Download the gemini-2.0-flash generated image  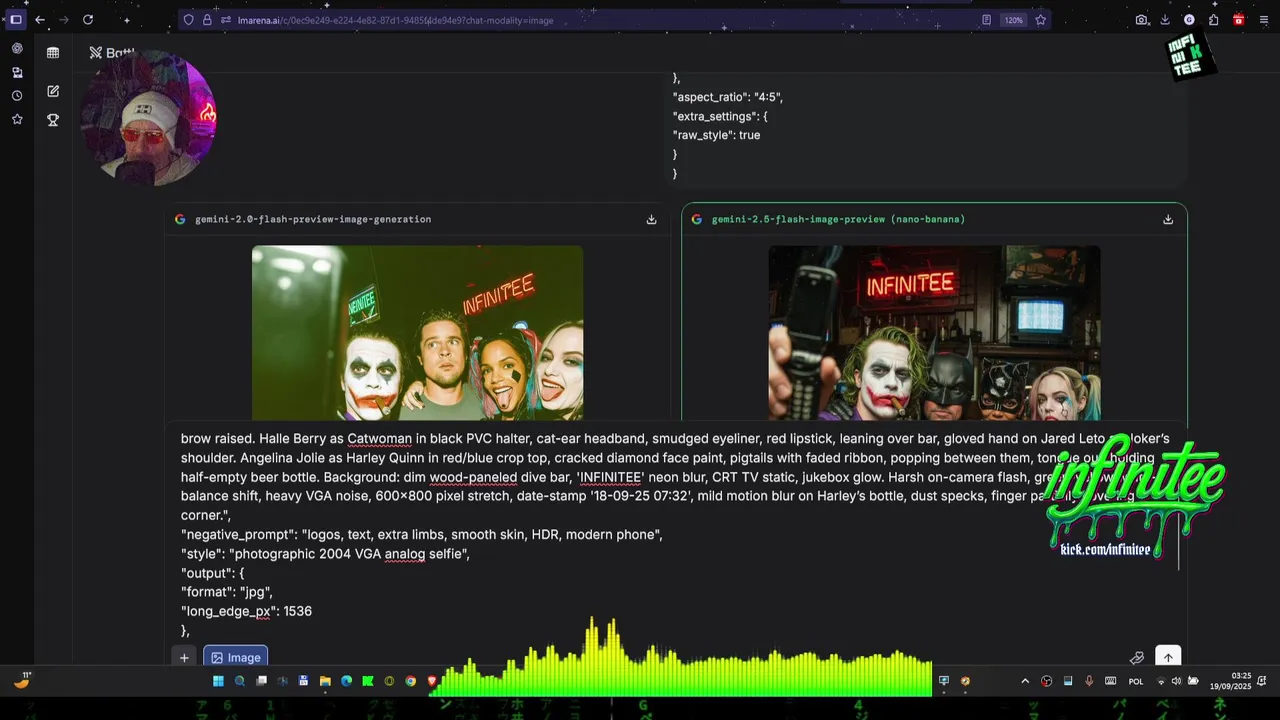coord(651,219)
